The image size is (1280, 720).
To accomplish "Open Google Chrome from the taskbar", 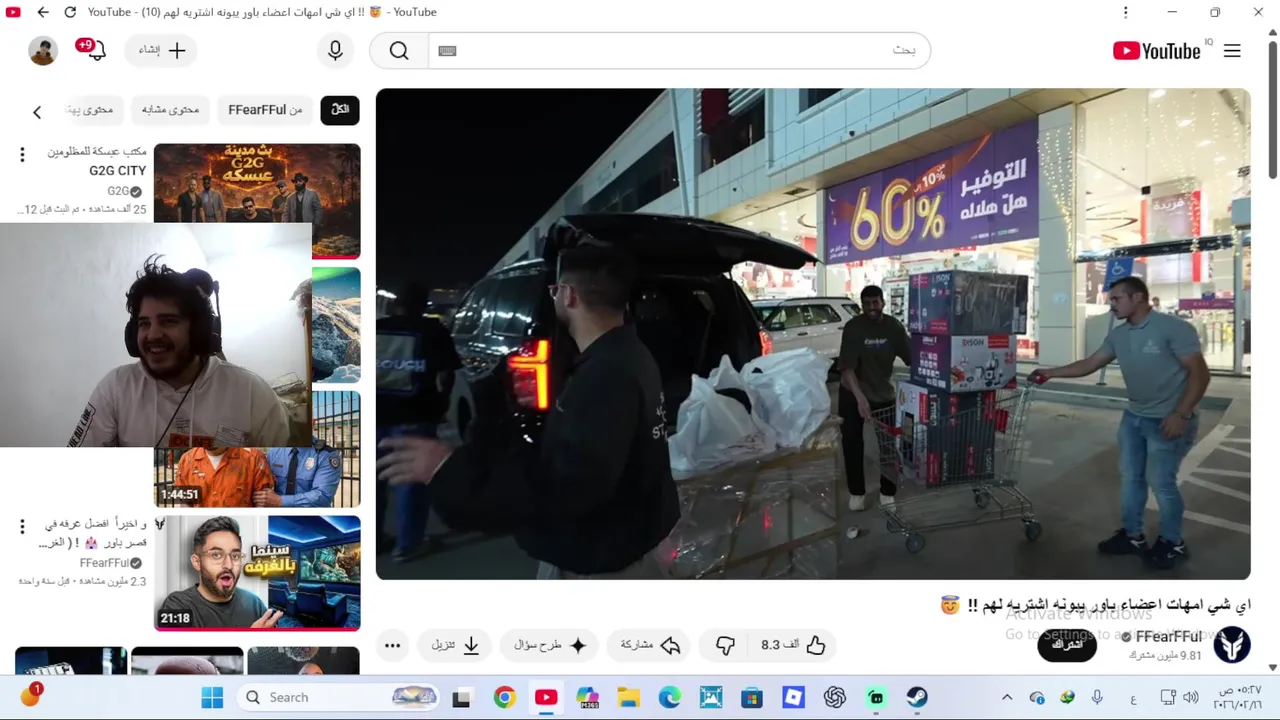I will pos(504,697).
